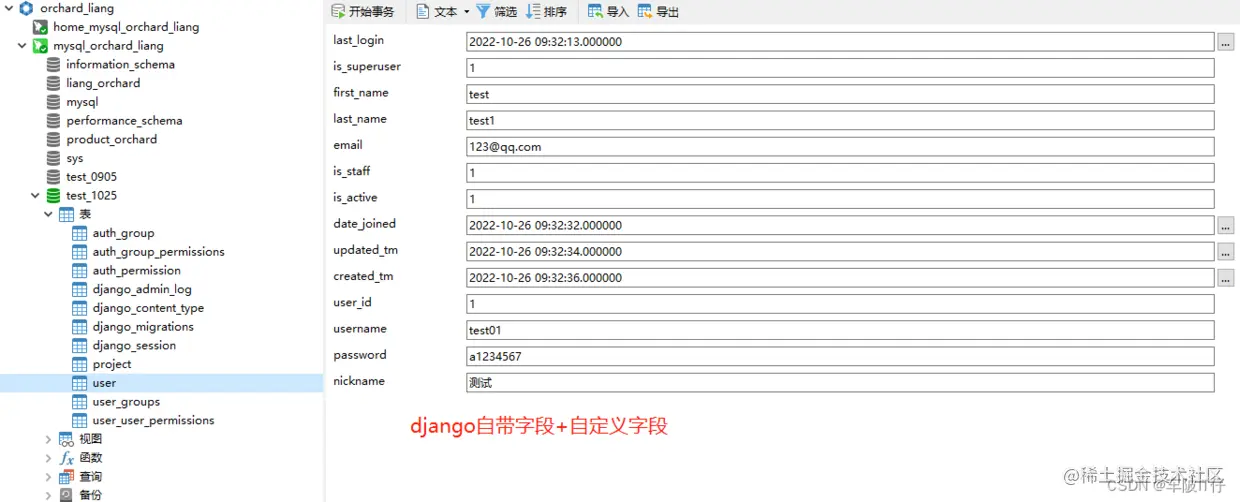Screen dimensions: 1240x502
Task: Open the editor button beside last_login
Action: pyautogui.click(x=1226, y=42)
